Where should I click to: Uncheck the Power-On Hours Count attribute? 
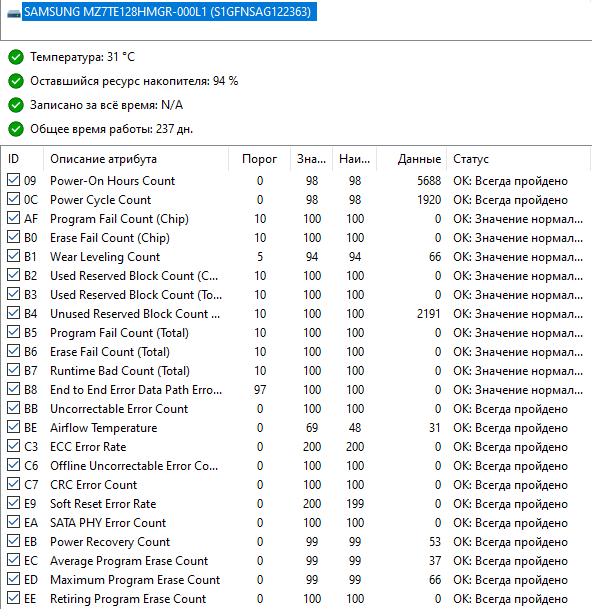(x=14, y=180)
